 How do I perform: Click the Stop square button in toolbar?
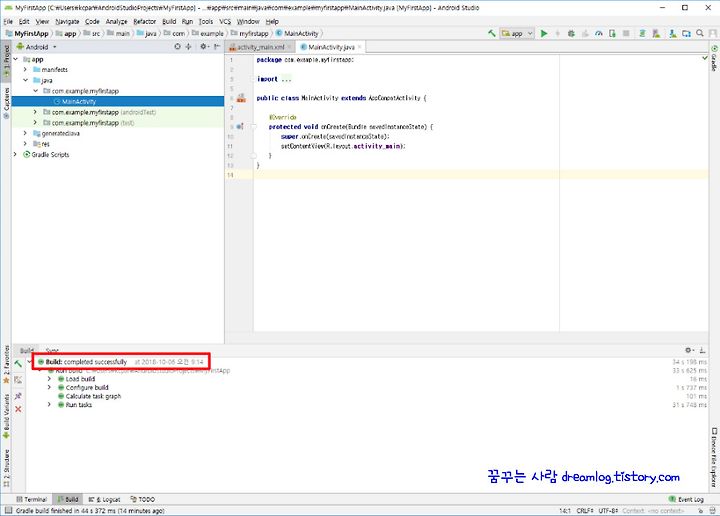point(626,33)
